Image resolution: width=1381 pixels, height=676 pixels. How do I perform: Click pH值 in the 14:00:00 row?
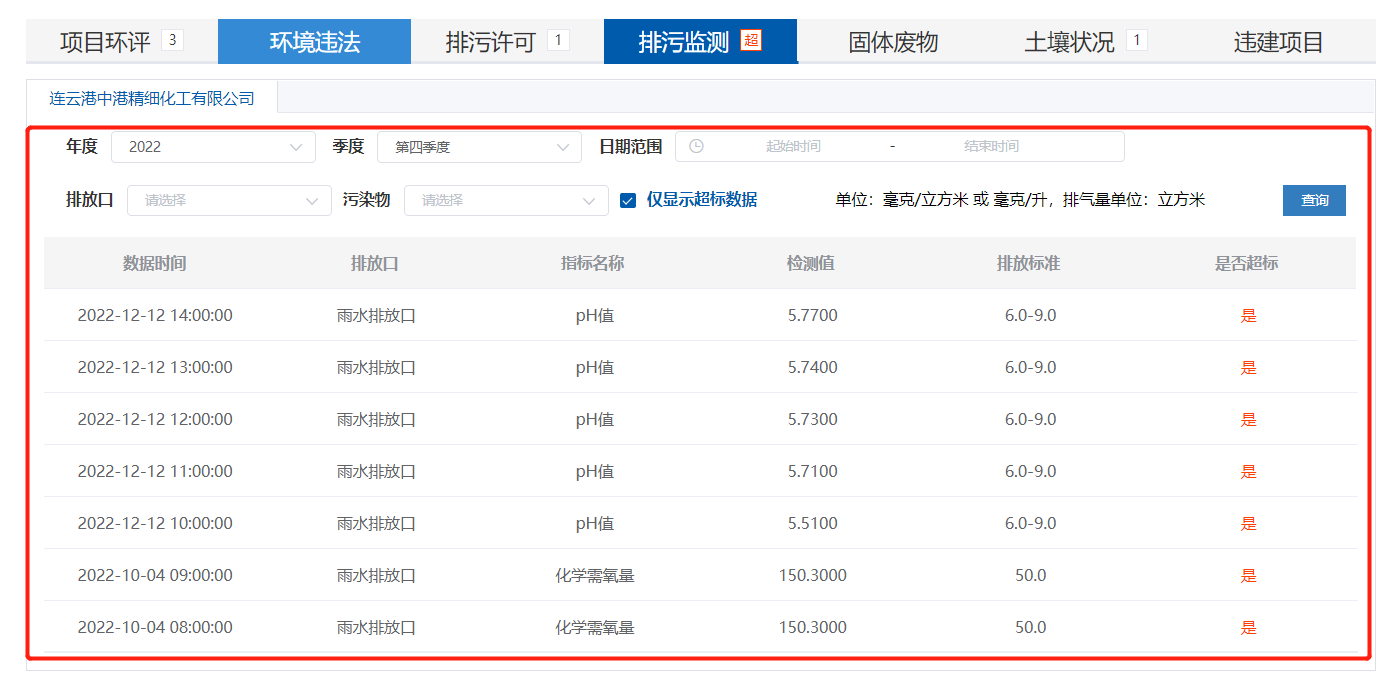[595, 316]
